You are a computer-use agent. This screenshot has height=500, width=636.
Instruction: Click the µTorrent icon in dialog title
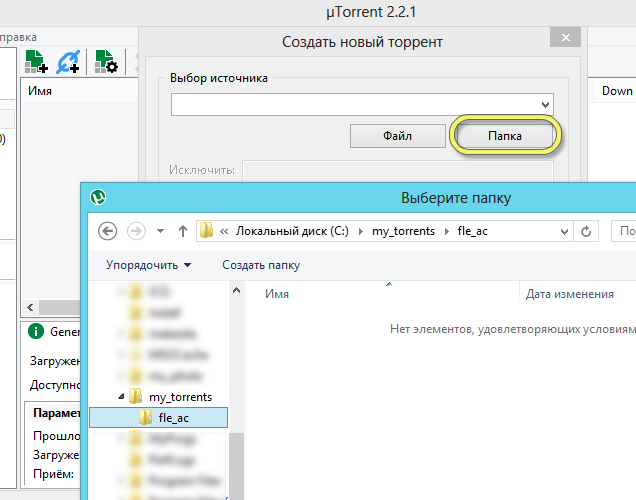coord(98,197)
